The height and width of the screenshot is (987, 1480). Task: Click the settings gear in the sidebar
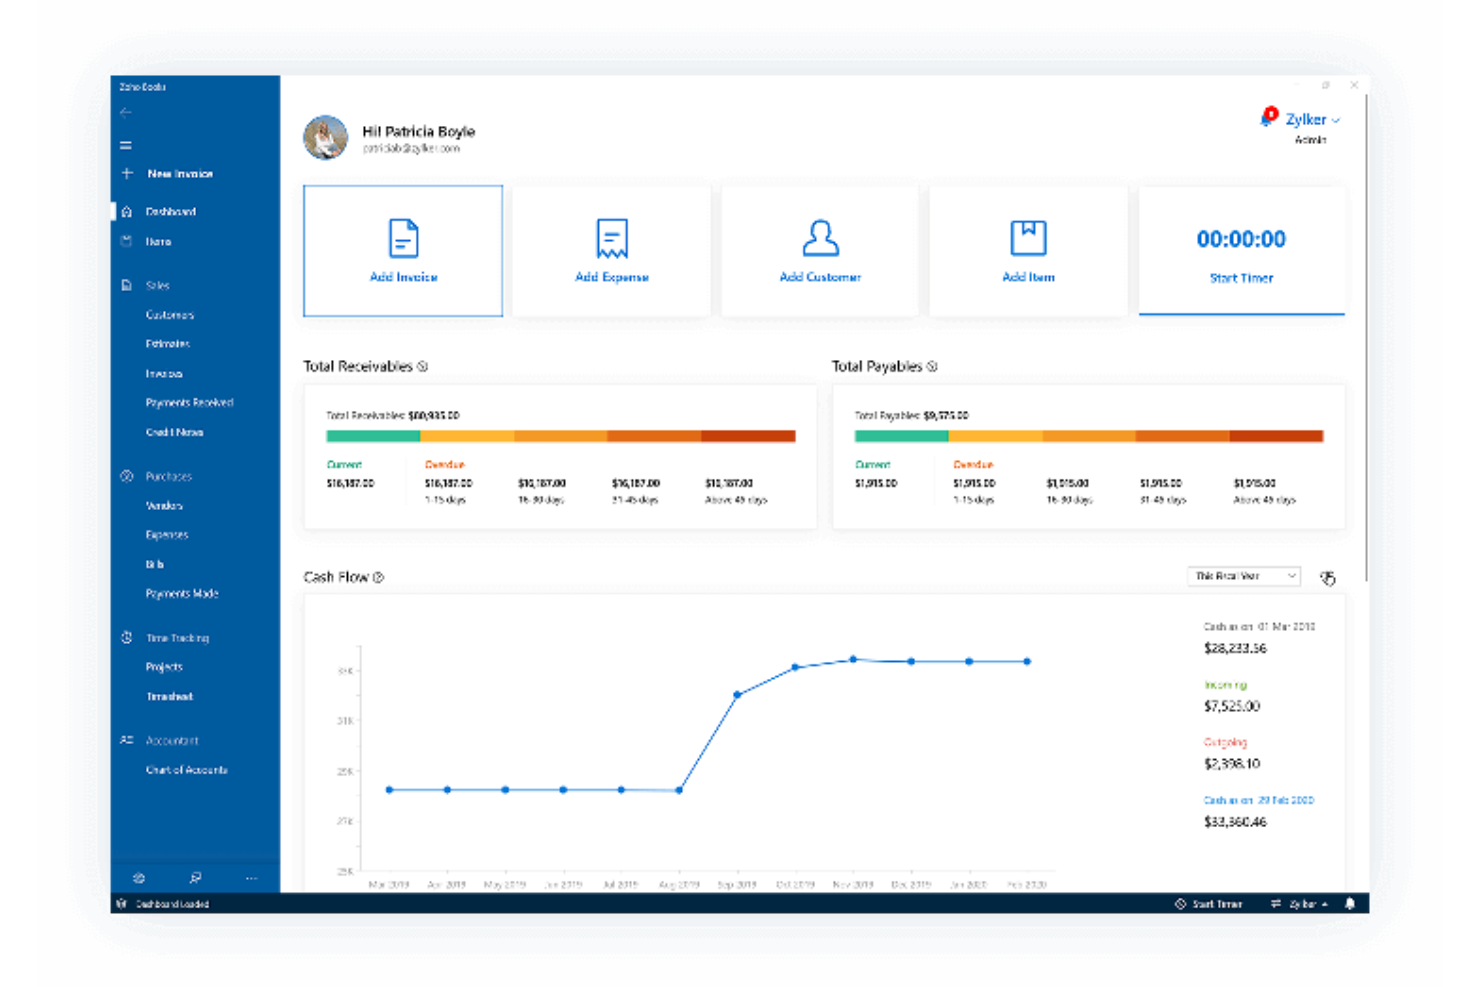(138, 878)
